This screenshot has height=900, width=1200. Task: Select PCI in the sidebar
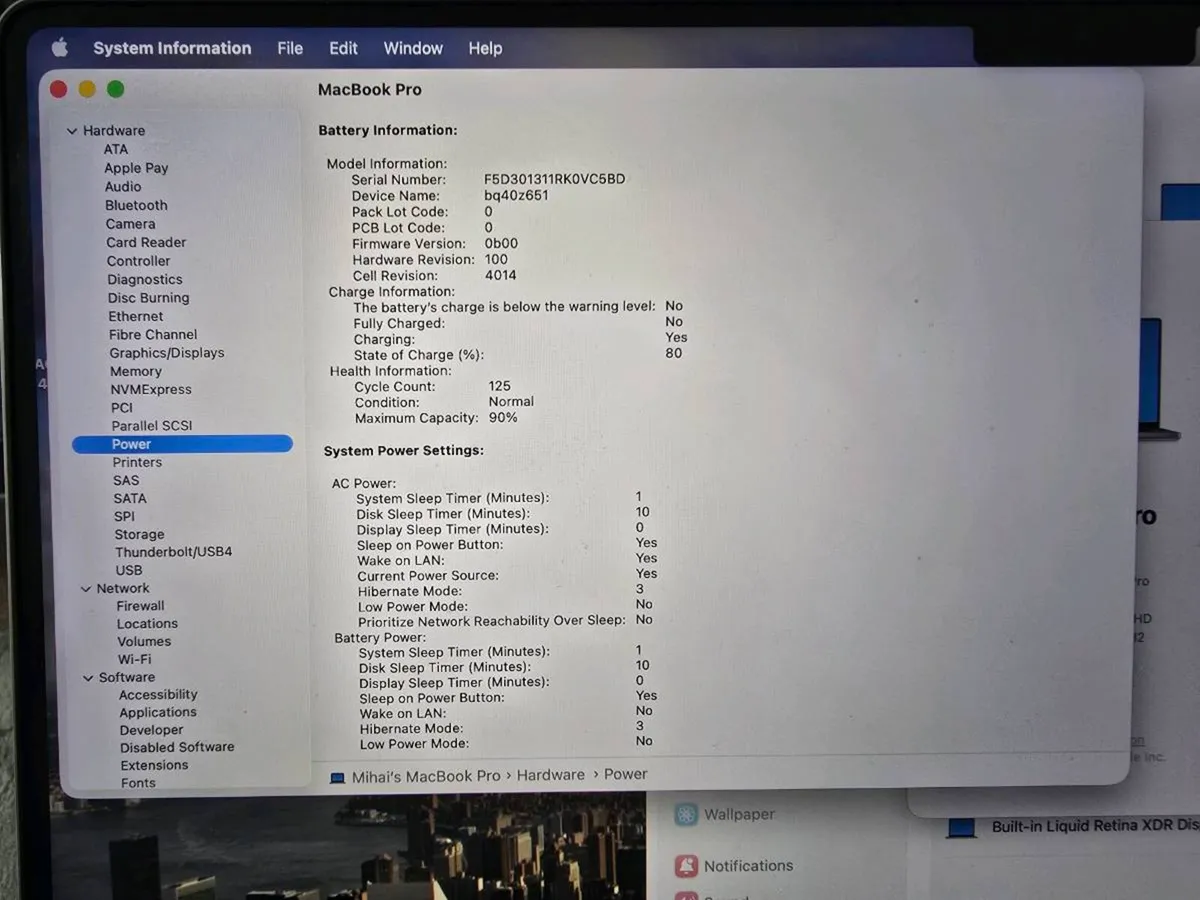[x=122, y=408]
